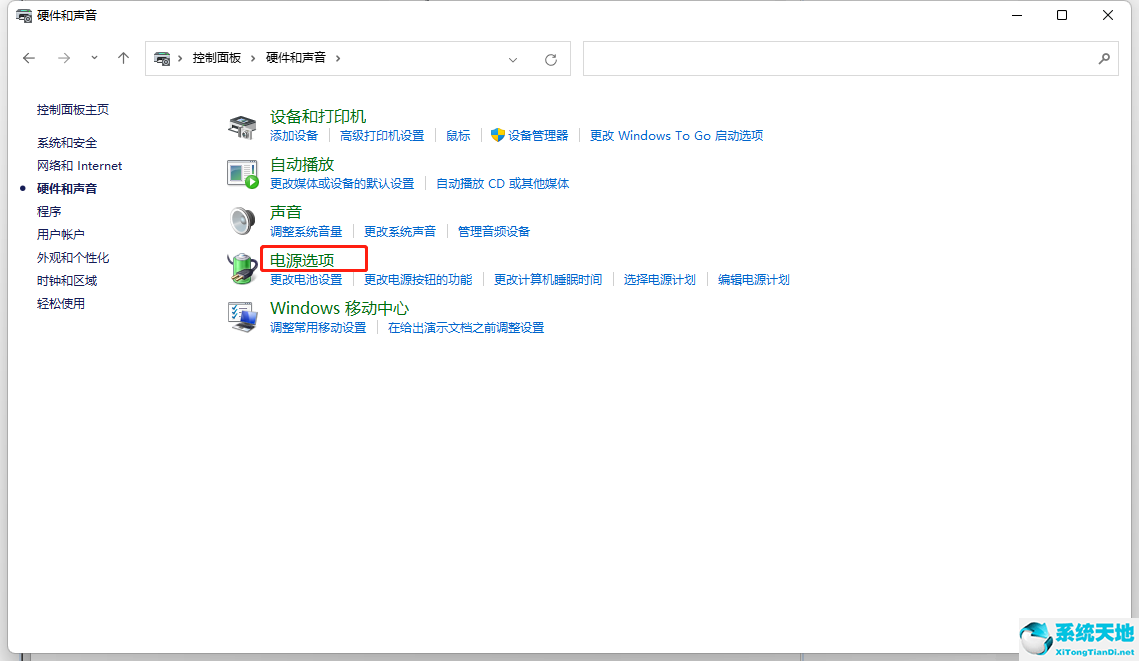
Task: Click the 声音 speaker icon
Action: tap(242, 220)
